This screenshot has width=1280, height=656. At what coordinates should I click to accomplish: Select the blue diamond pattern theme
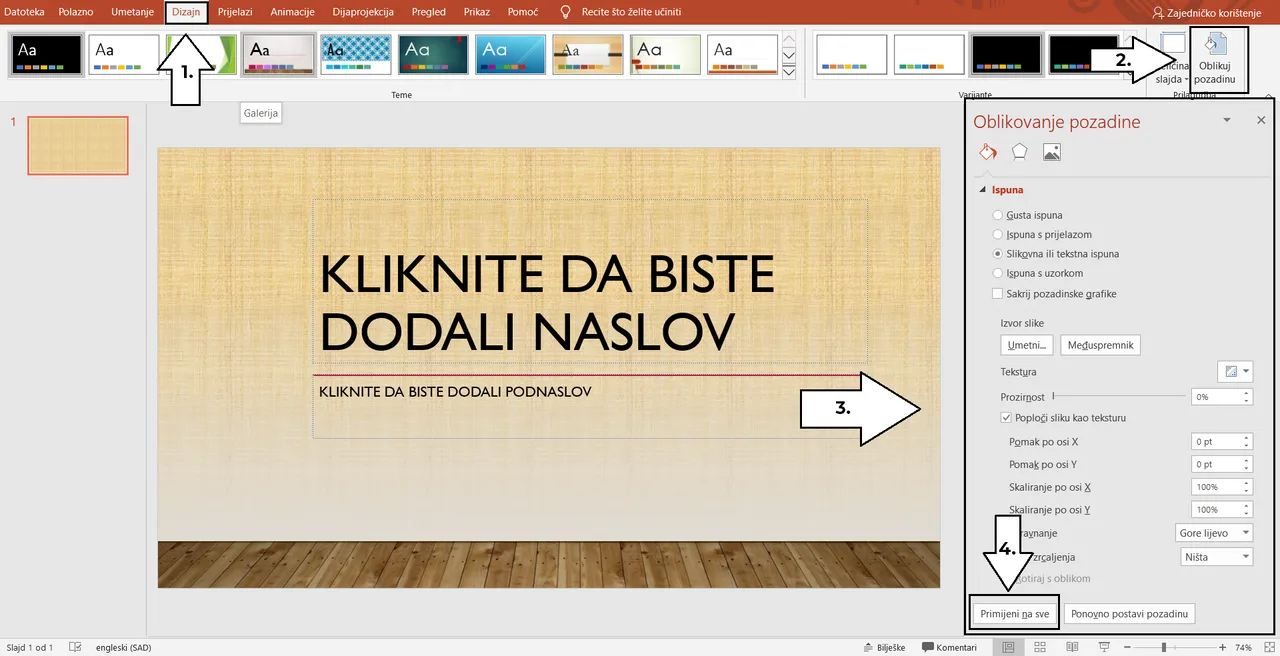pos(356,54)
